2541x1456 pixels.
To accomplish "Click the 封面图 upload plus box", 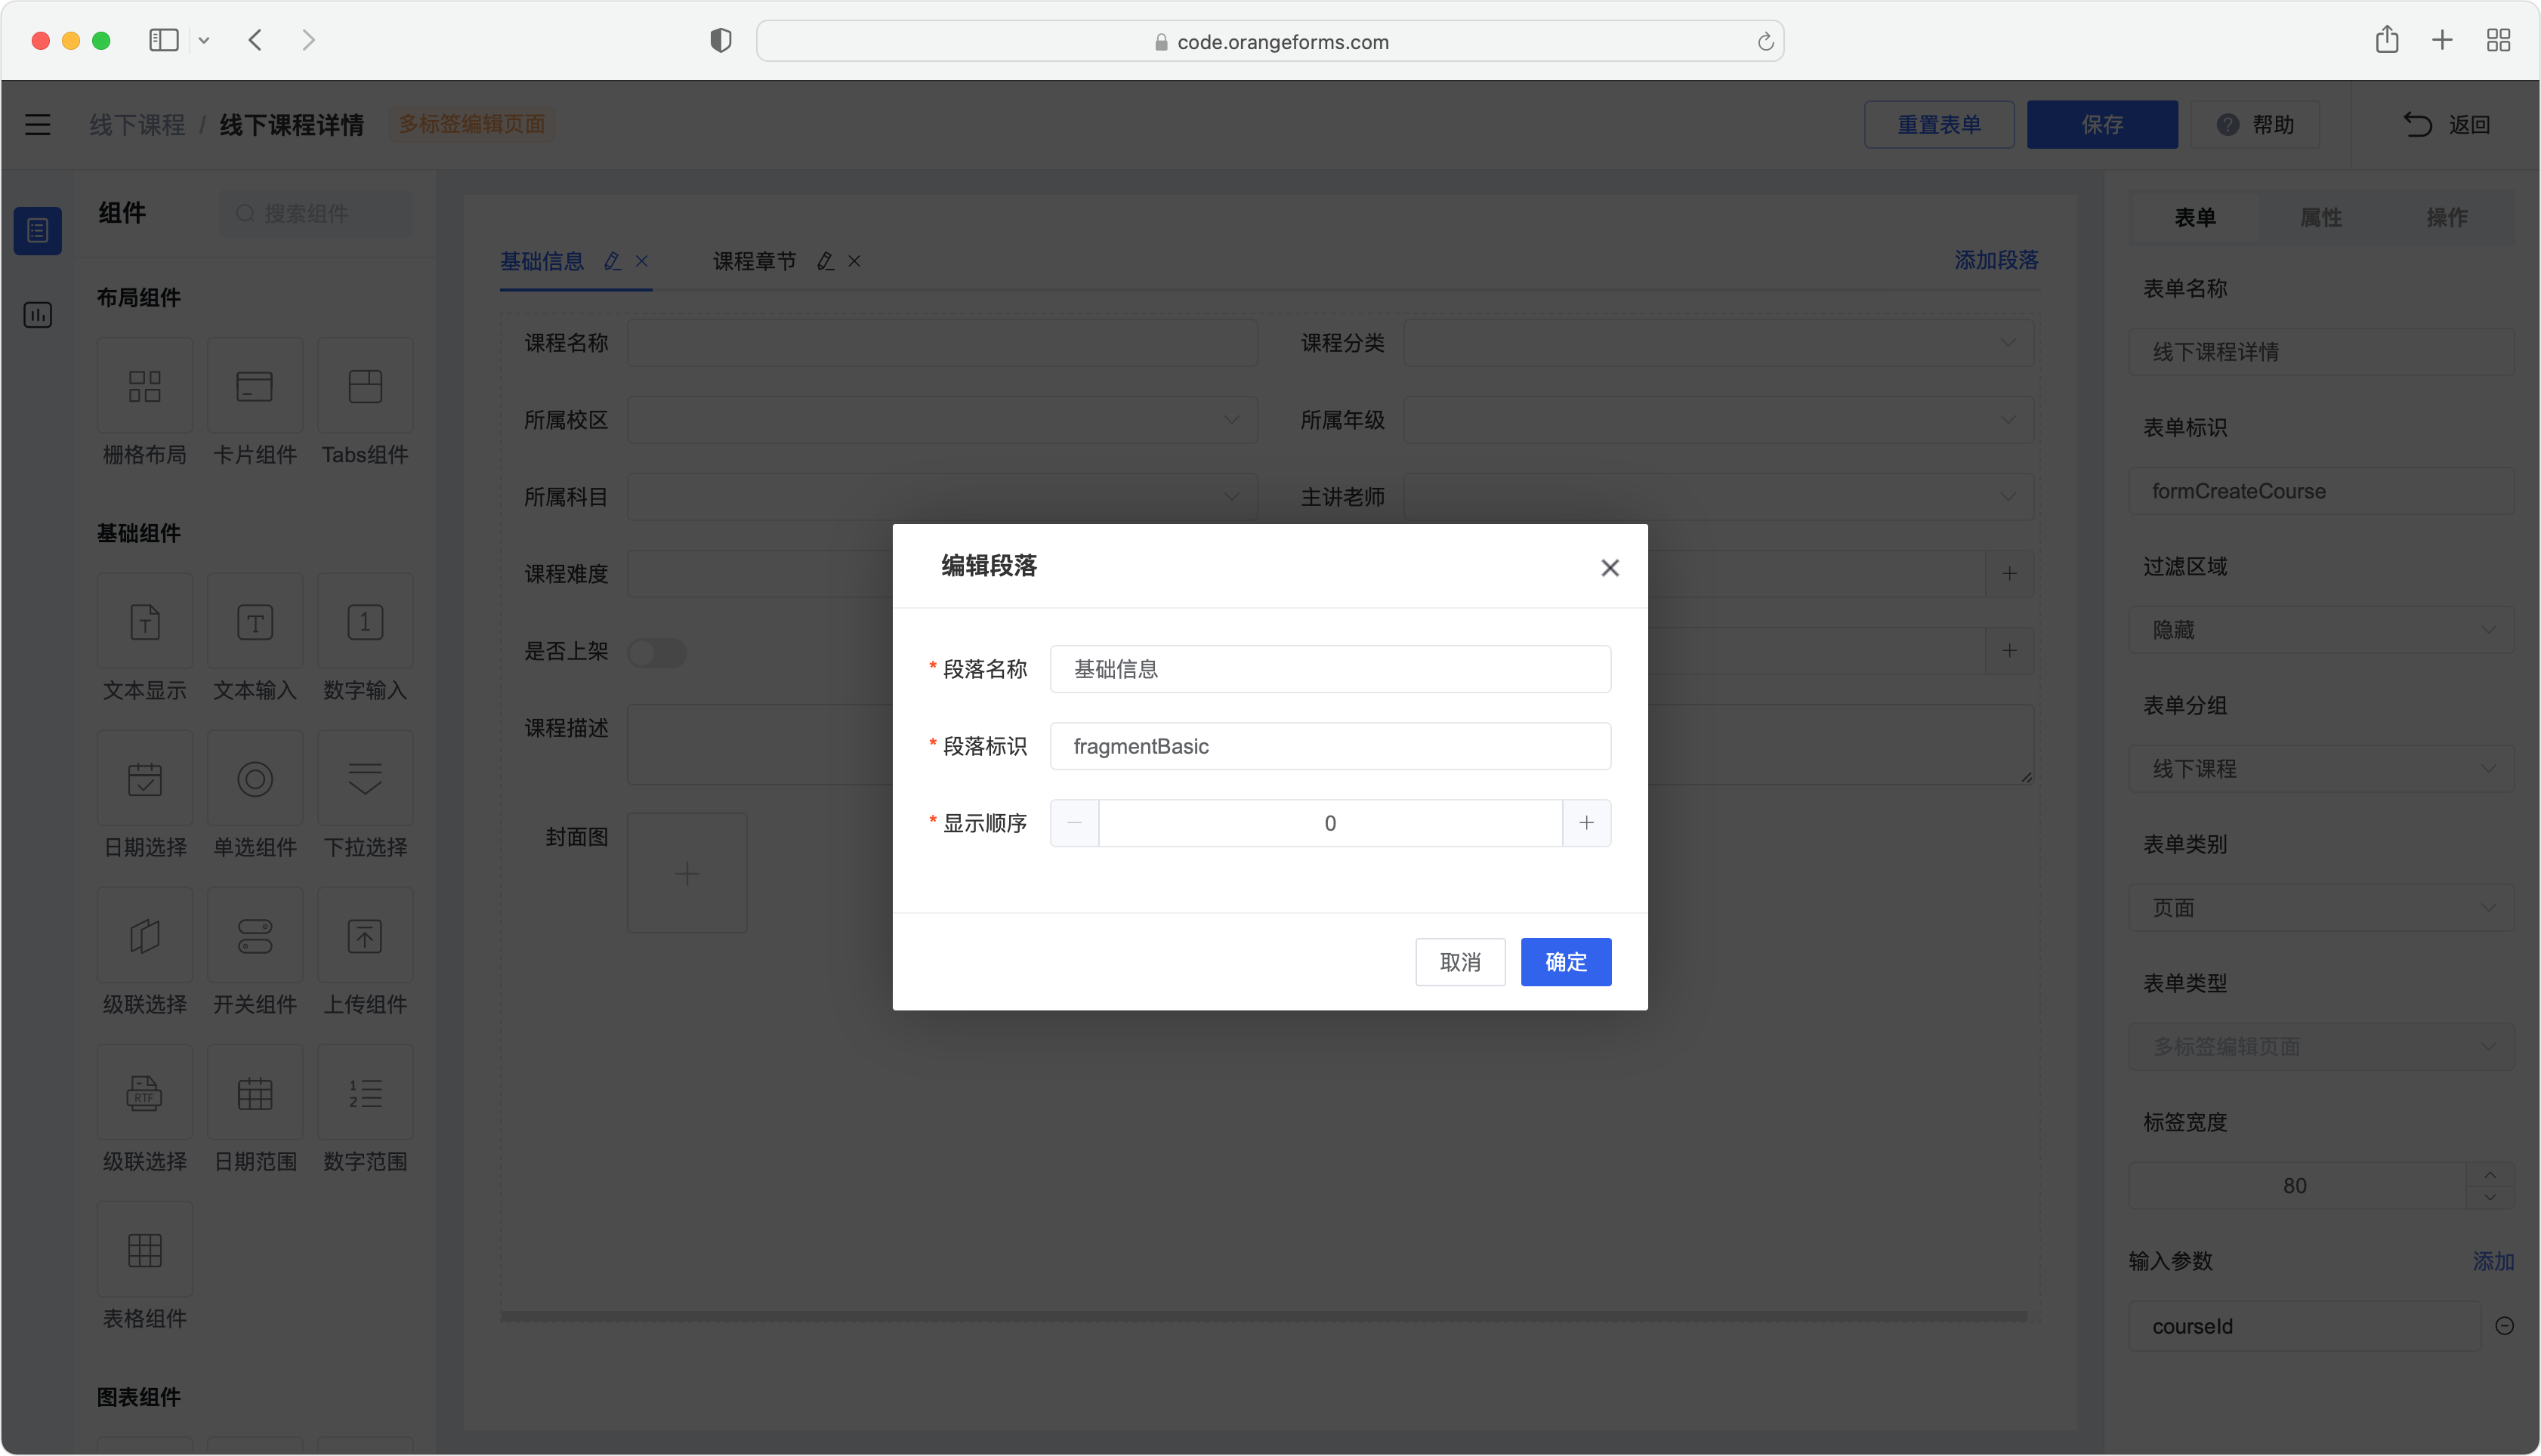I will coord(686,873).
